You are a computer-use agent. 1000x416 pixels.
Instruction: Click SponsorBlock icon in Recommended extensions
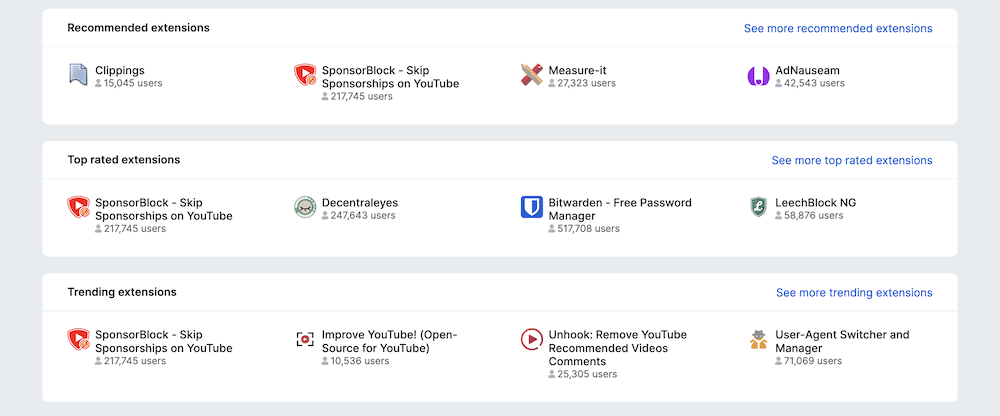305,75
